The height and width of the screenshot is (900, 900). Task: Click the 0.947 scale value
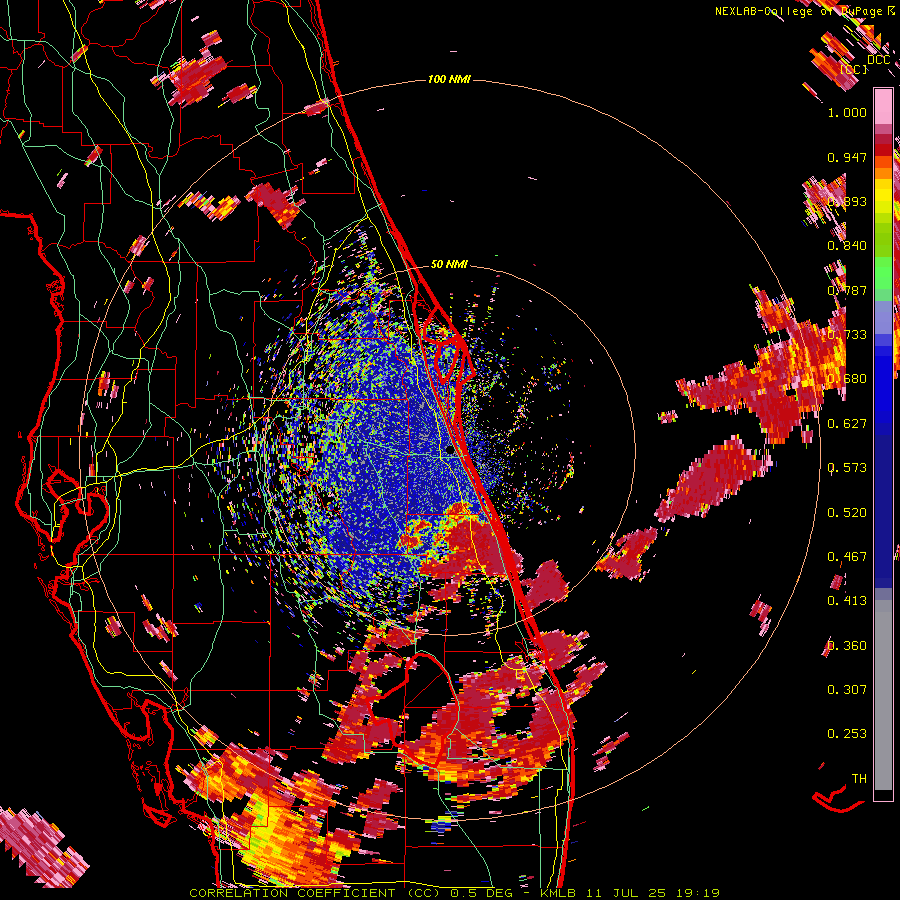847,157
